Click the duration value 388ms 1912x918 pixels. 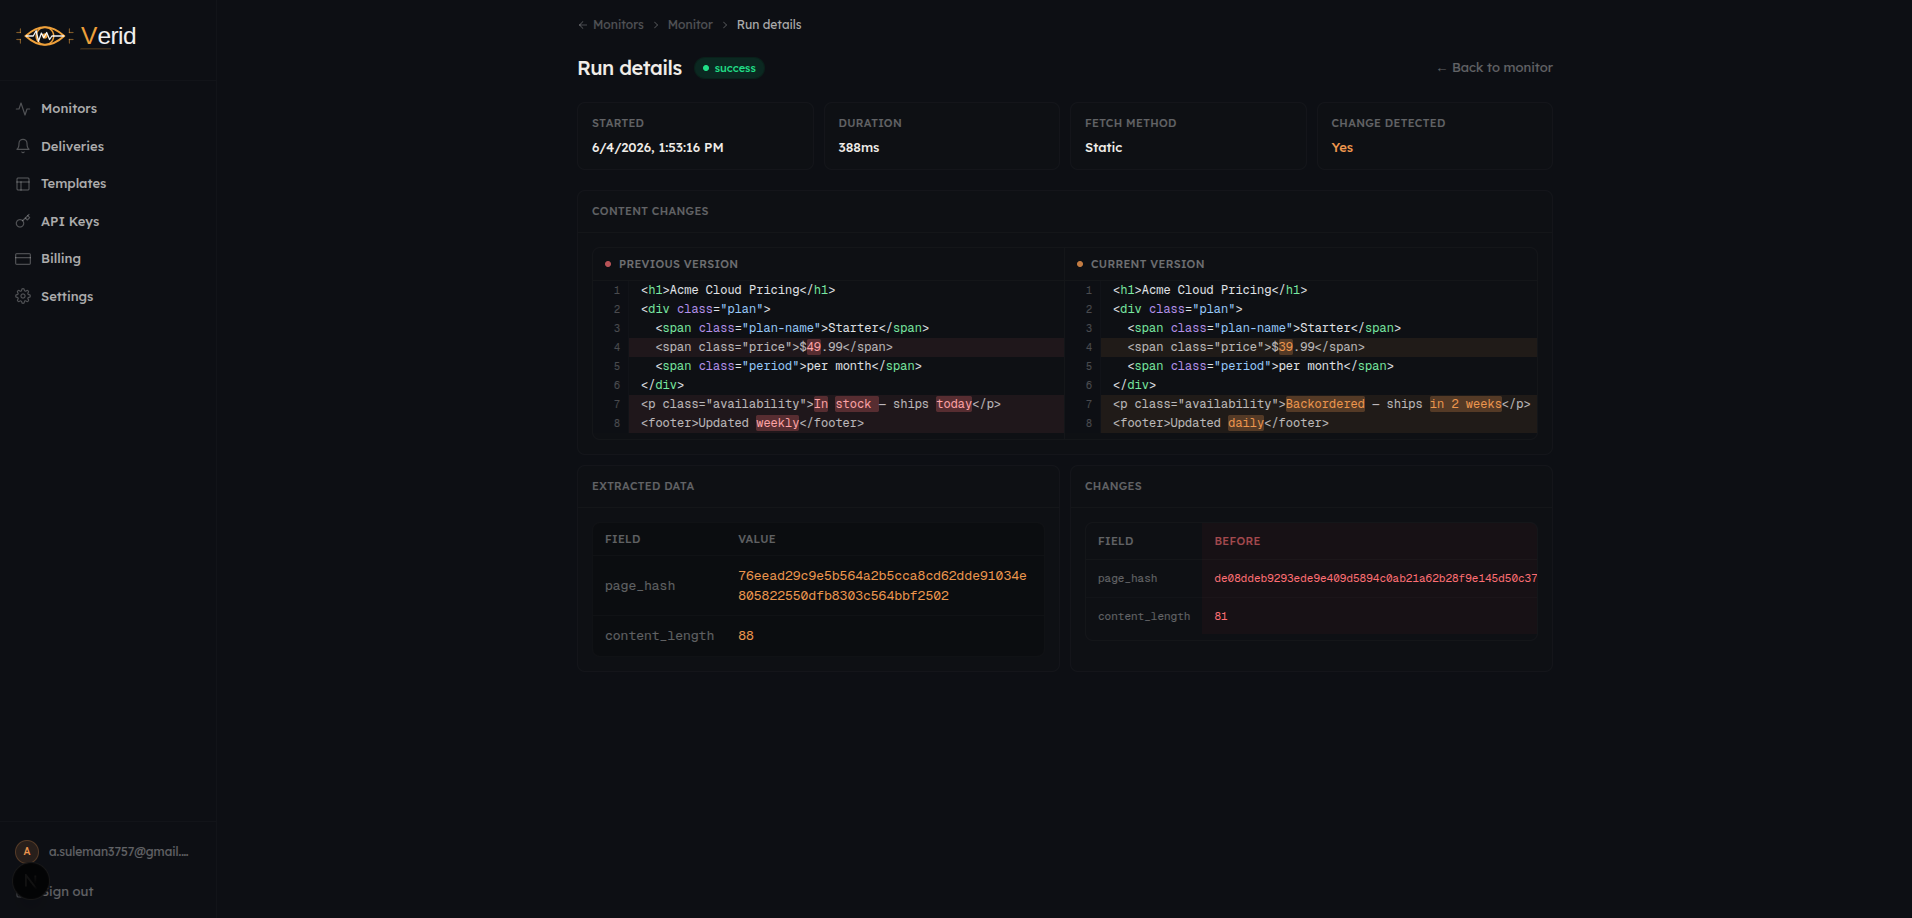pos(859,148)
